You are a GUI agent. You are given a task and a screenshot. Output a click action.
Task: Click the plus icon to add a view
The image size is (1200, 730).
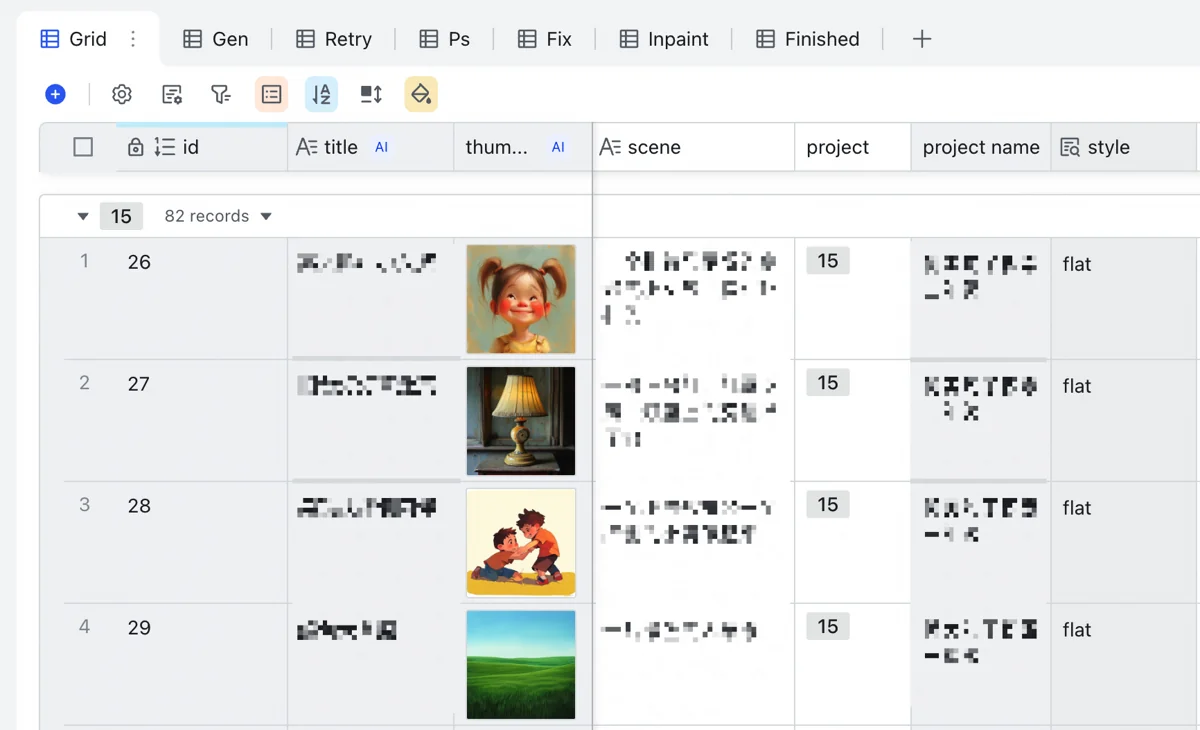922,39
